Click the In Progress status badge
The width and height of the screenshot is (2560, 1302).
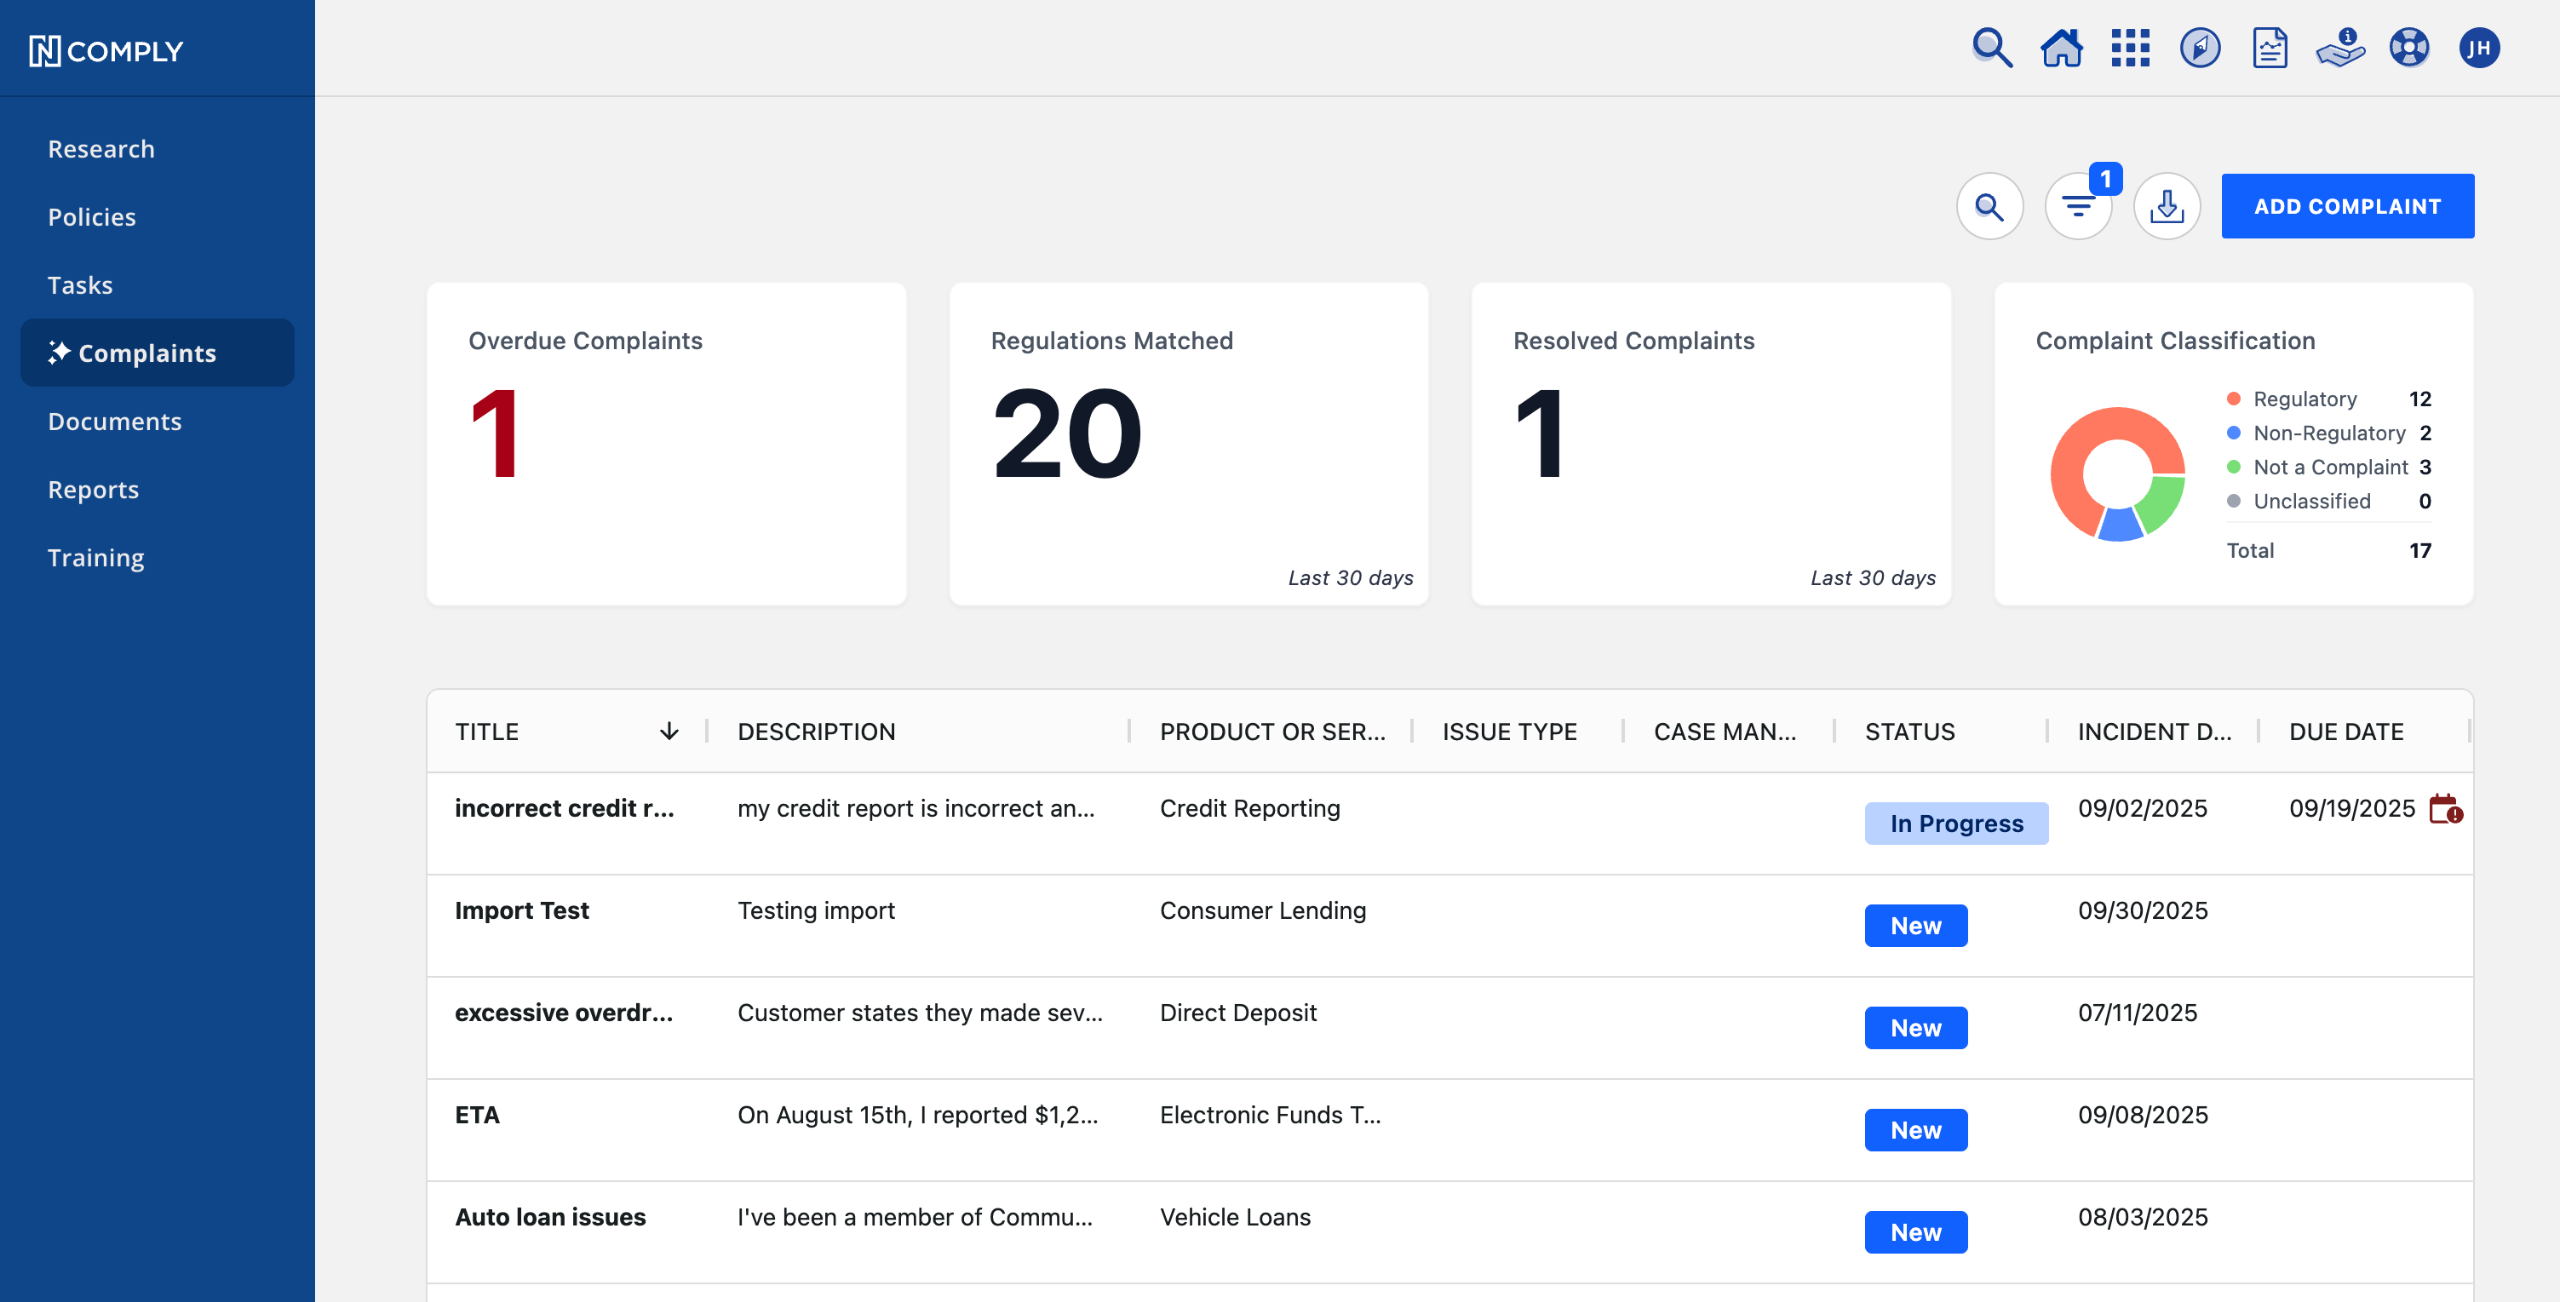tap(1956, 823)
